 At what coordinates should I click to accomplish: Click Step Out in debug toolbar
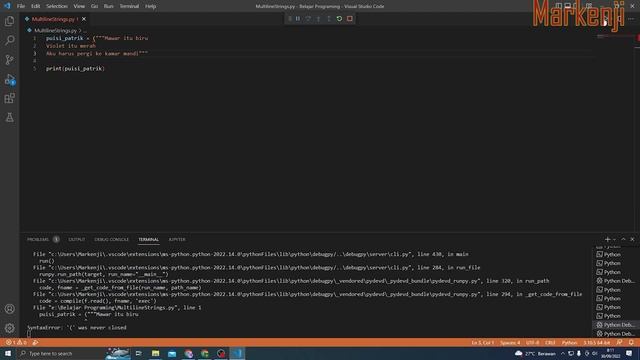pyautogui.click(x=329, y=19)
